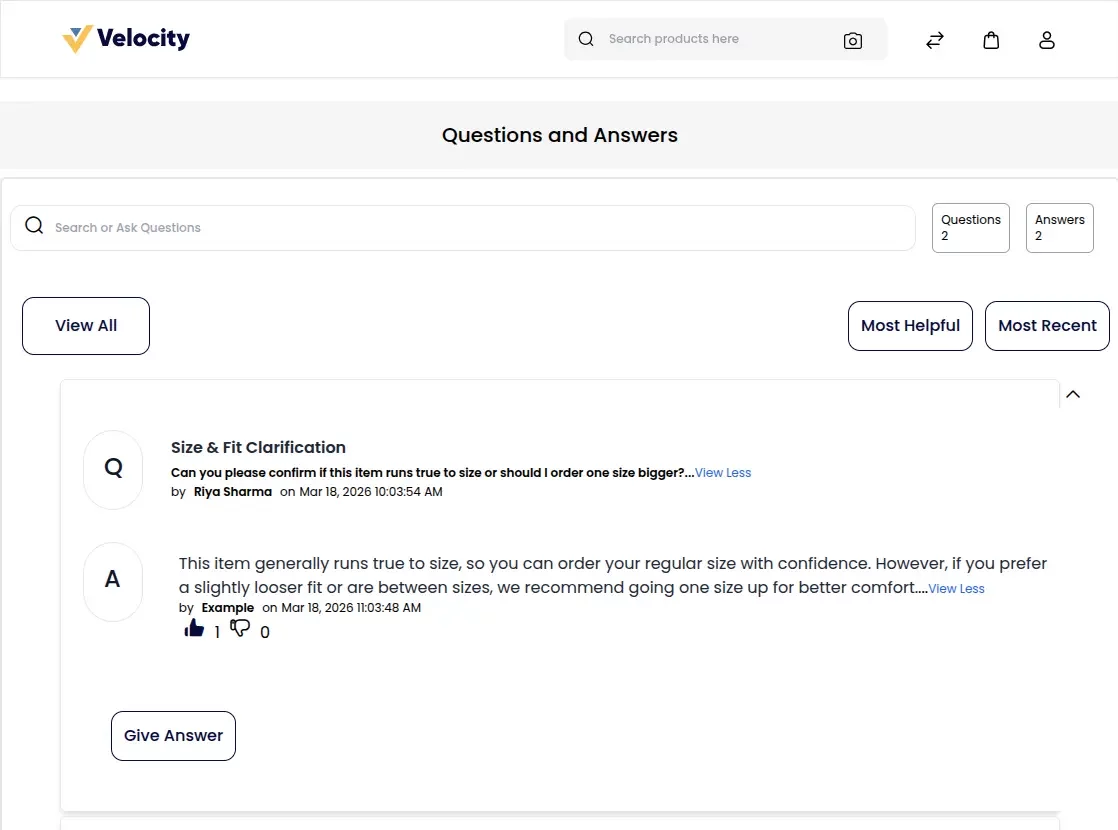1118x830 pixels.
Task: Focus the Search or Ask Questions field
Action: pos(463,228)
